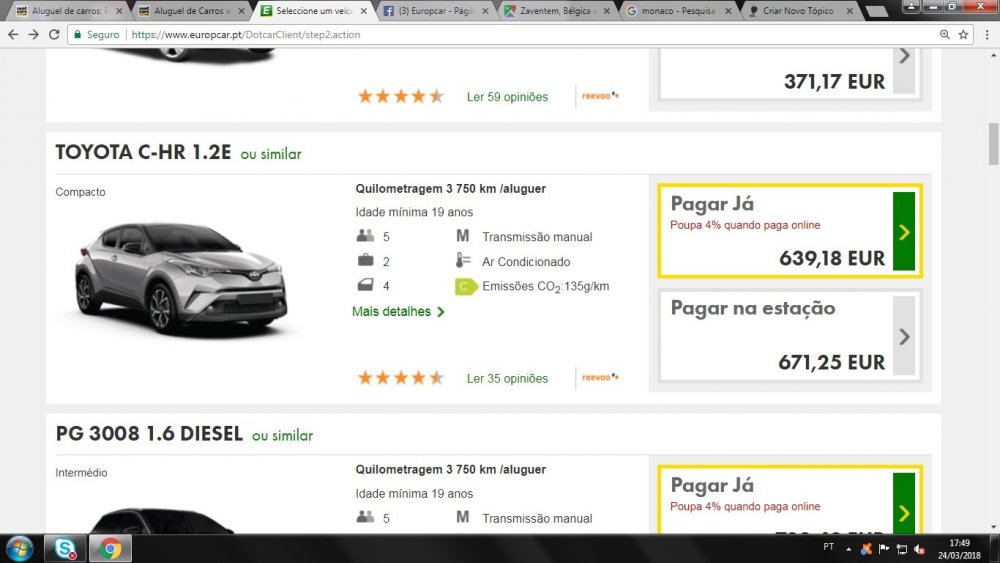Switch to the second Aluguel de Carros tab
Image resolution: width=1000 pixels, height=563 pixels.
pyautogui.click(x=189, y=11)
